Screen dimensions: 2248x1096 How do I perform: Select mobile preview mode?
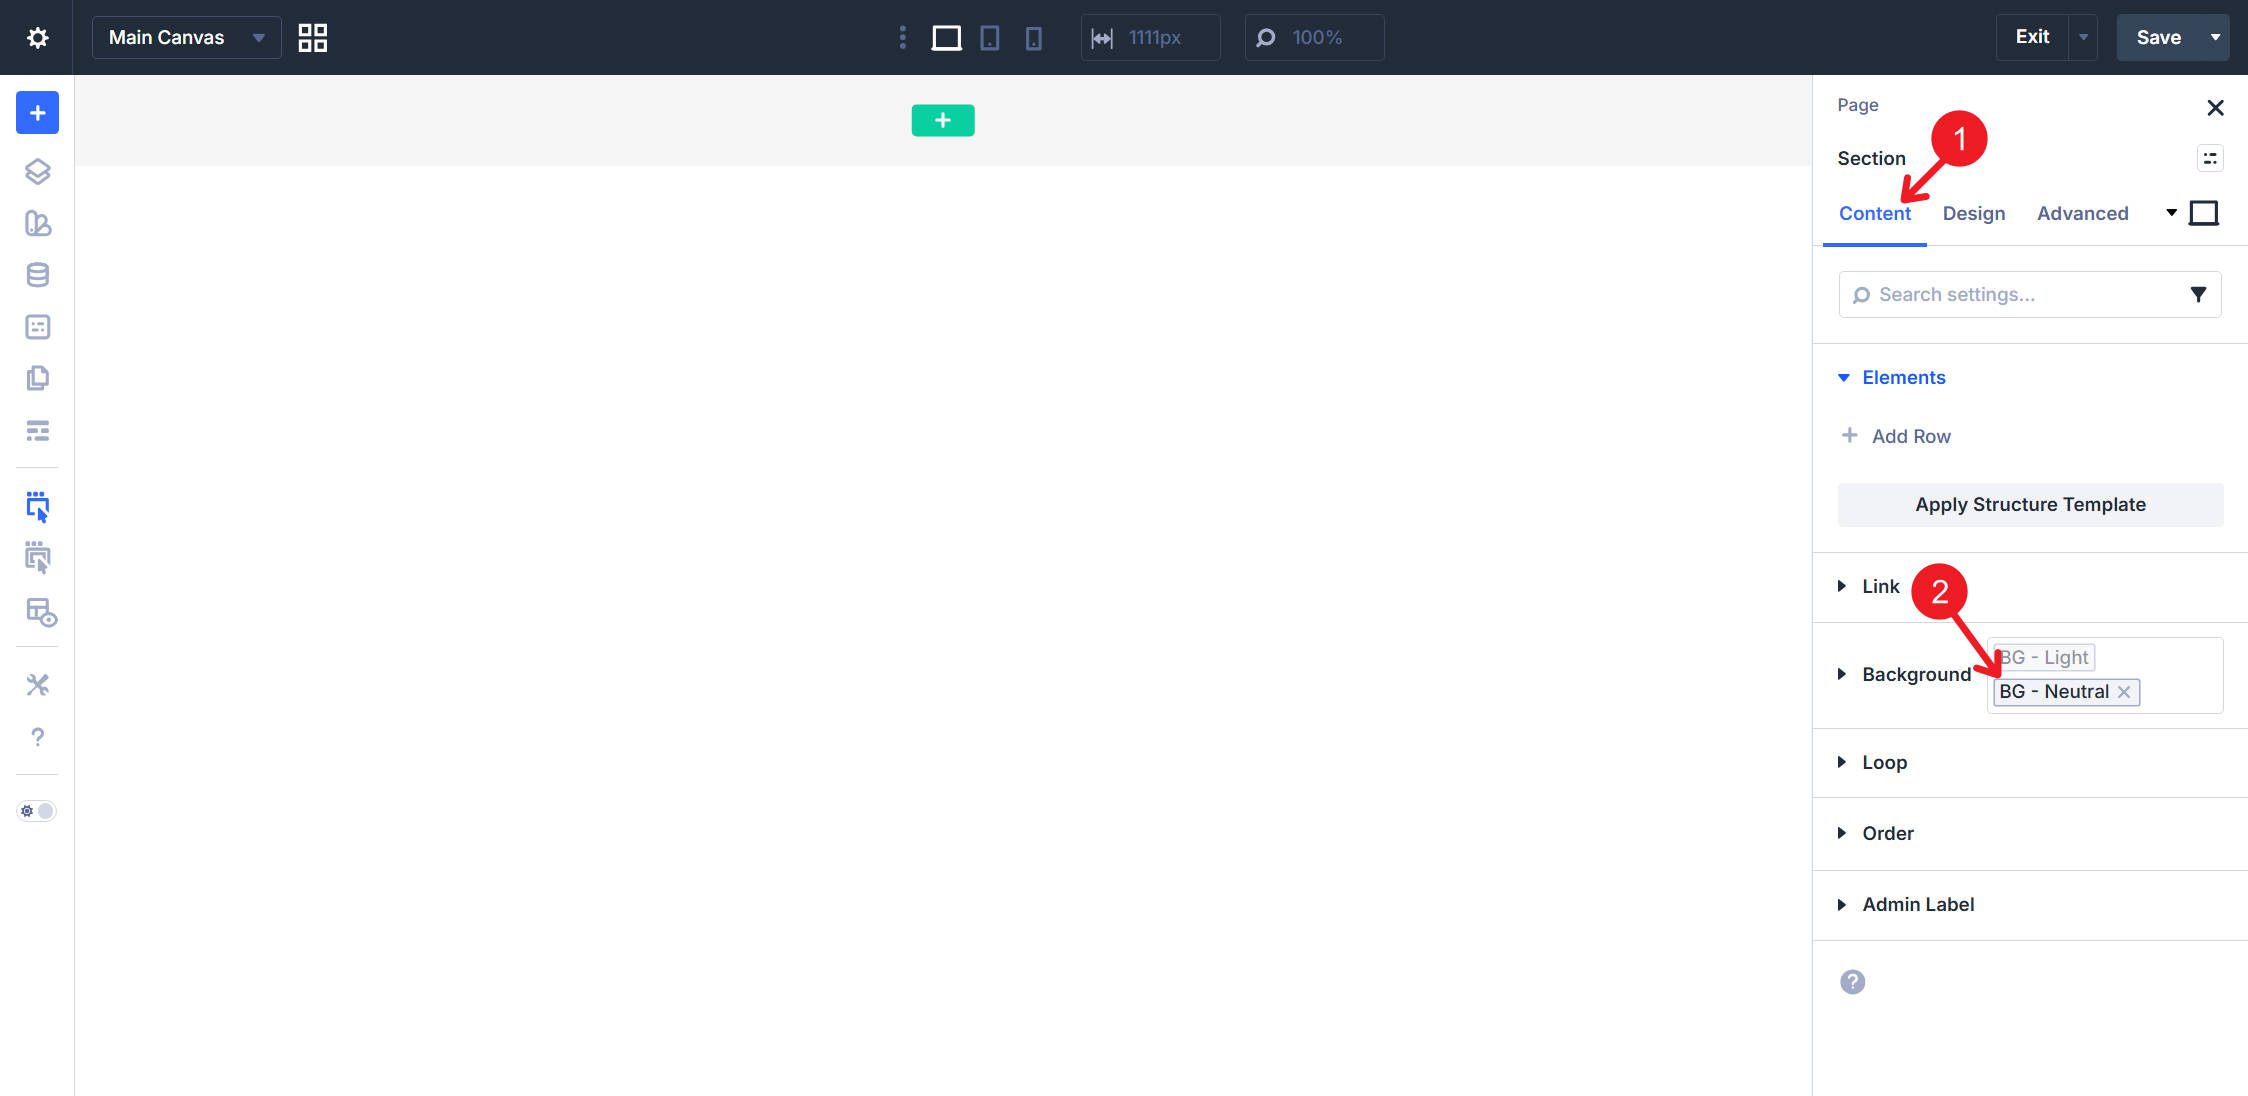tap(1034, 37)
